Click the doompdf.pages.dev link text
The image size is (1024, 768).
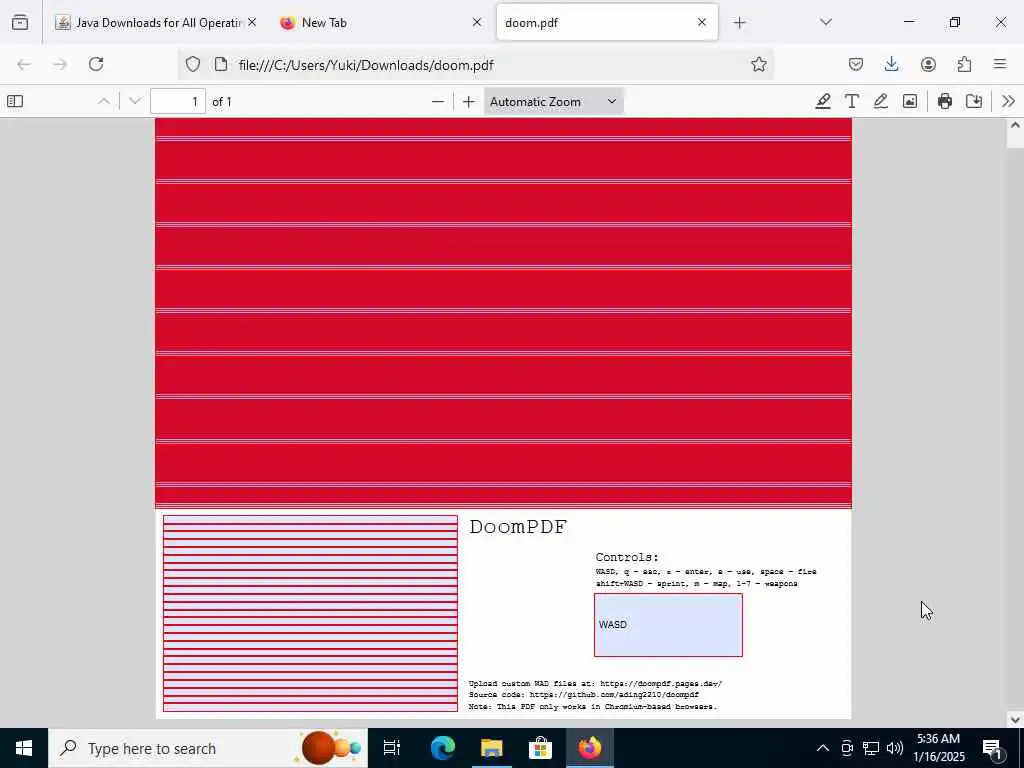point(661,684)
